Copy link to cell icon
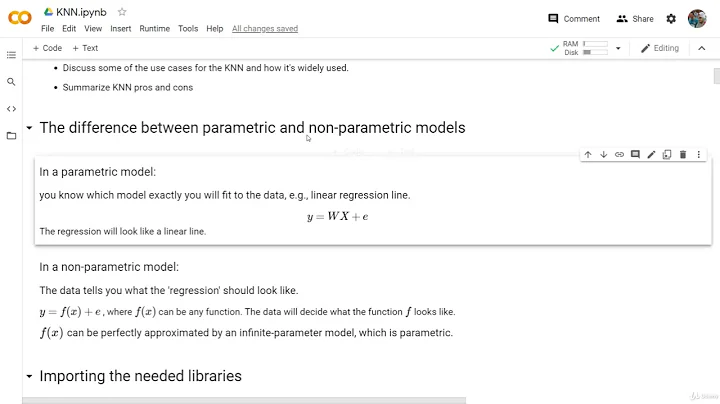The width and height of the screenshot is (720, 404). coord(619,155)
